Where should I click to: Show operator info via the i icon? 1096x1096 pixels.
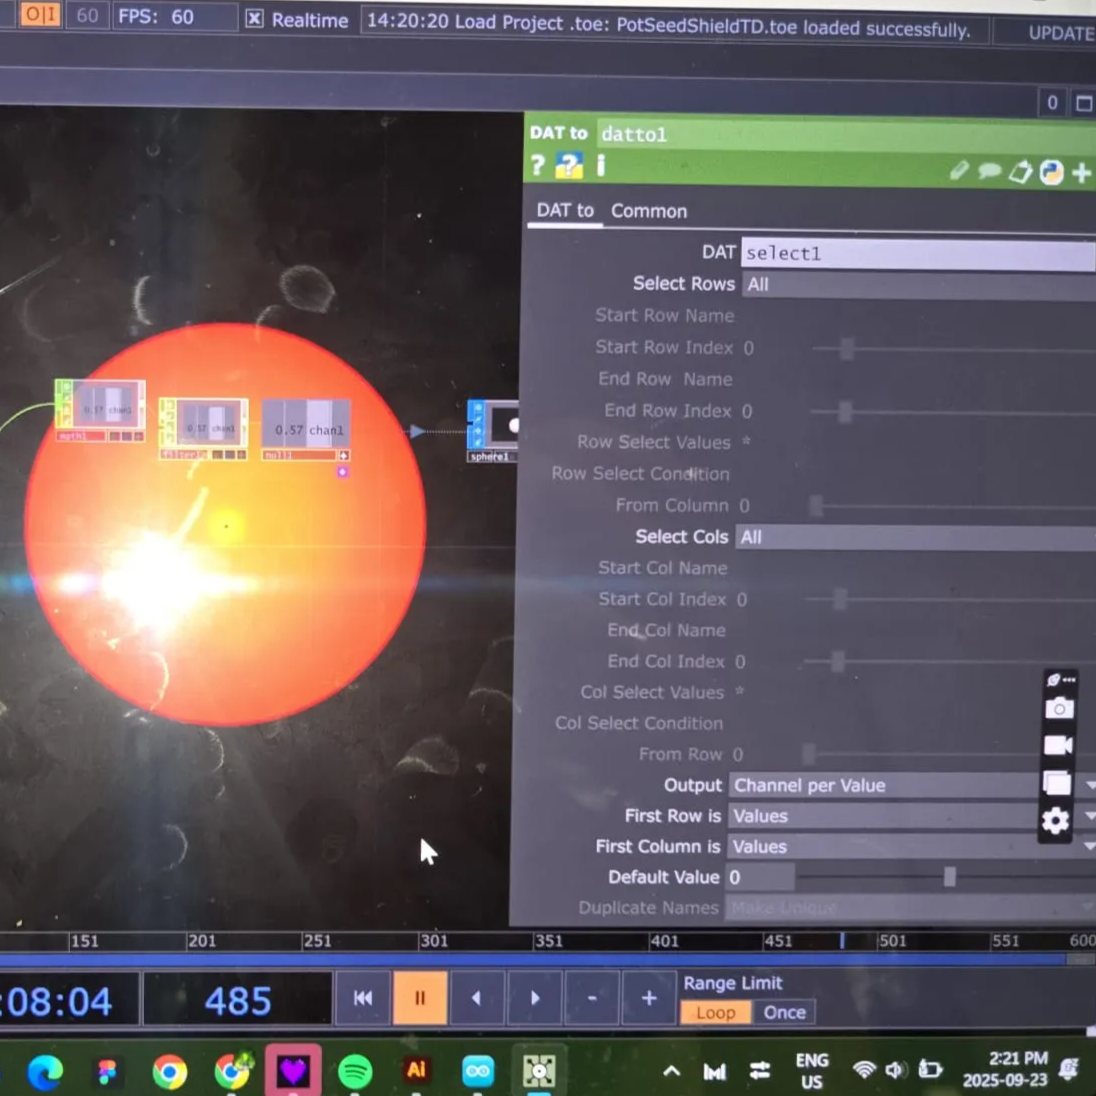601,165
